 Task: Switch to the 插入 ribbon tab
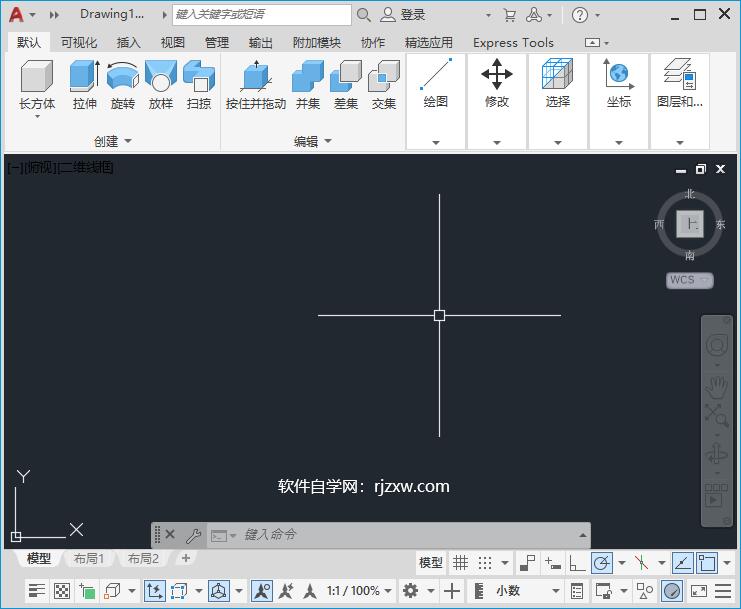click(129, 43)
